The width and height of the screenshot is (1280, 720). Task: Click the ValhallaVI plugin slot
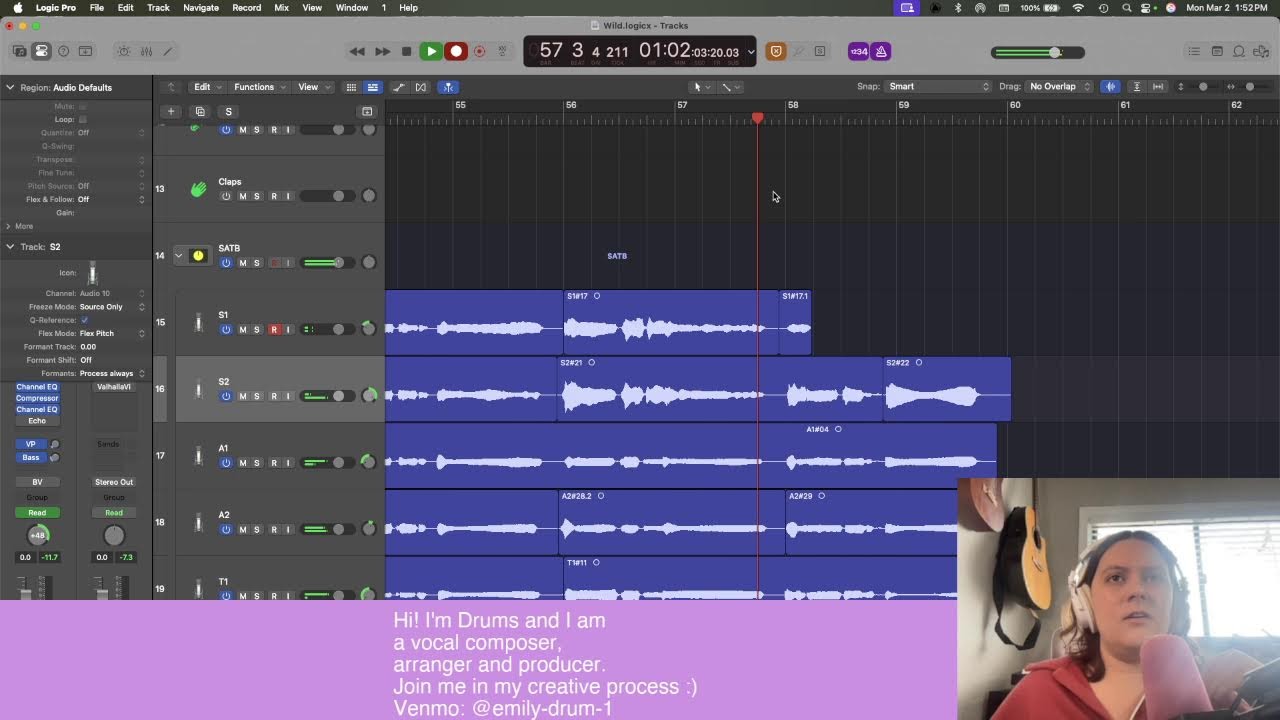click(x=114, y=387)
